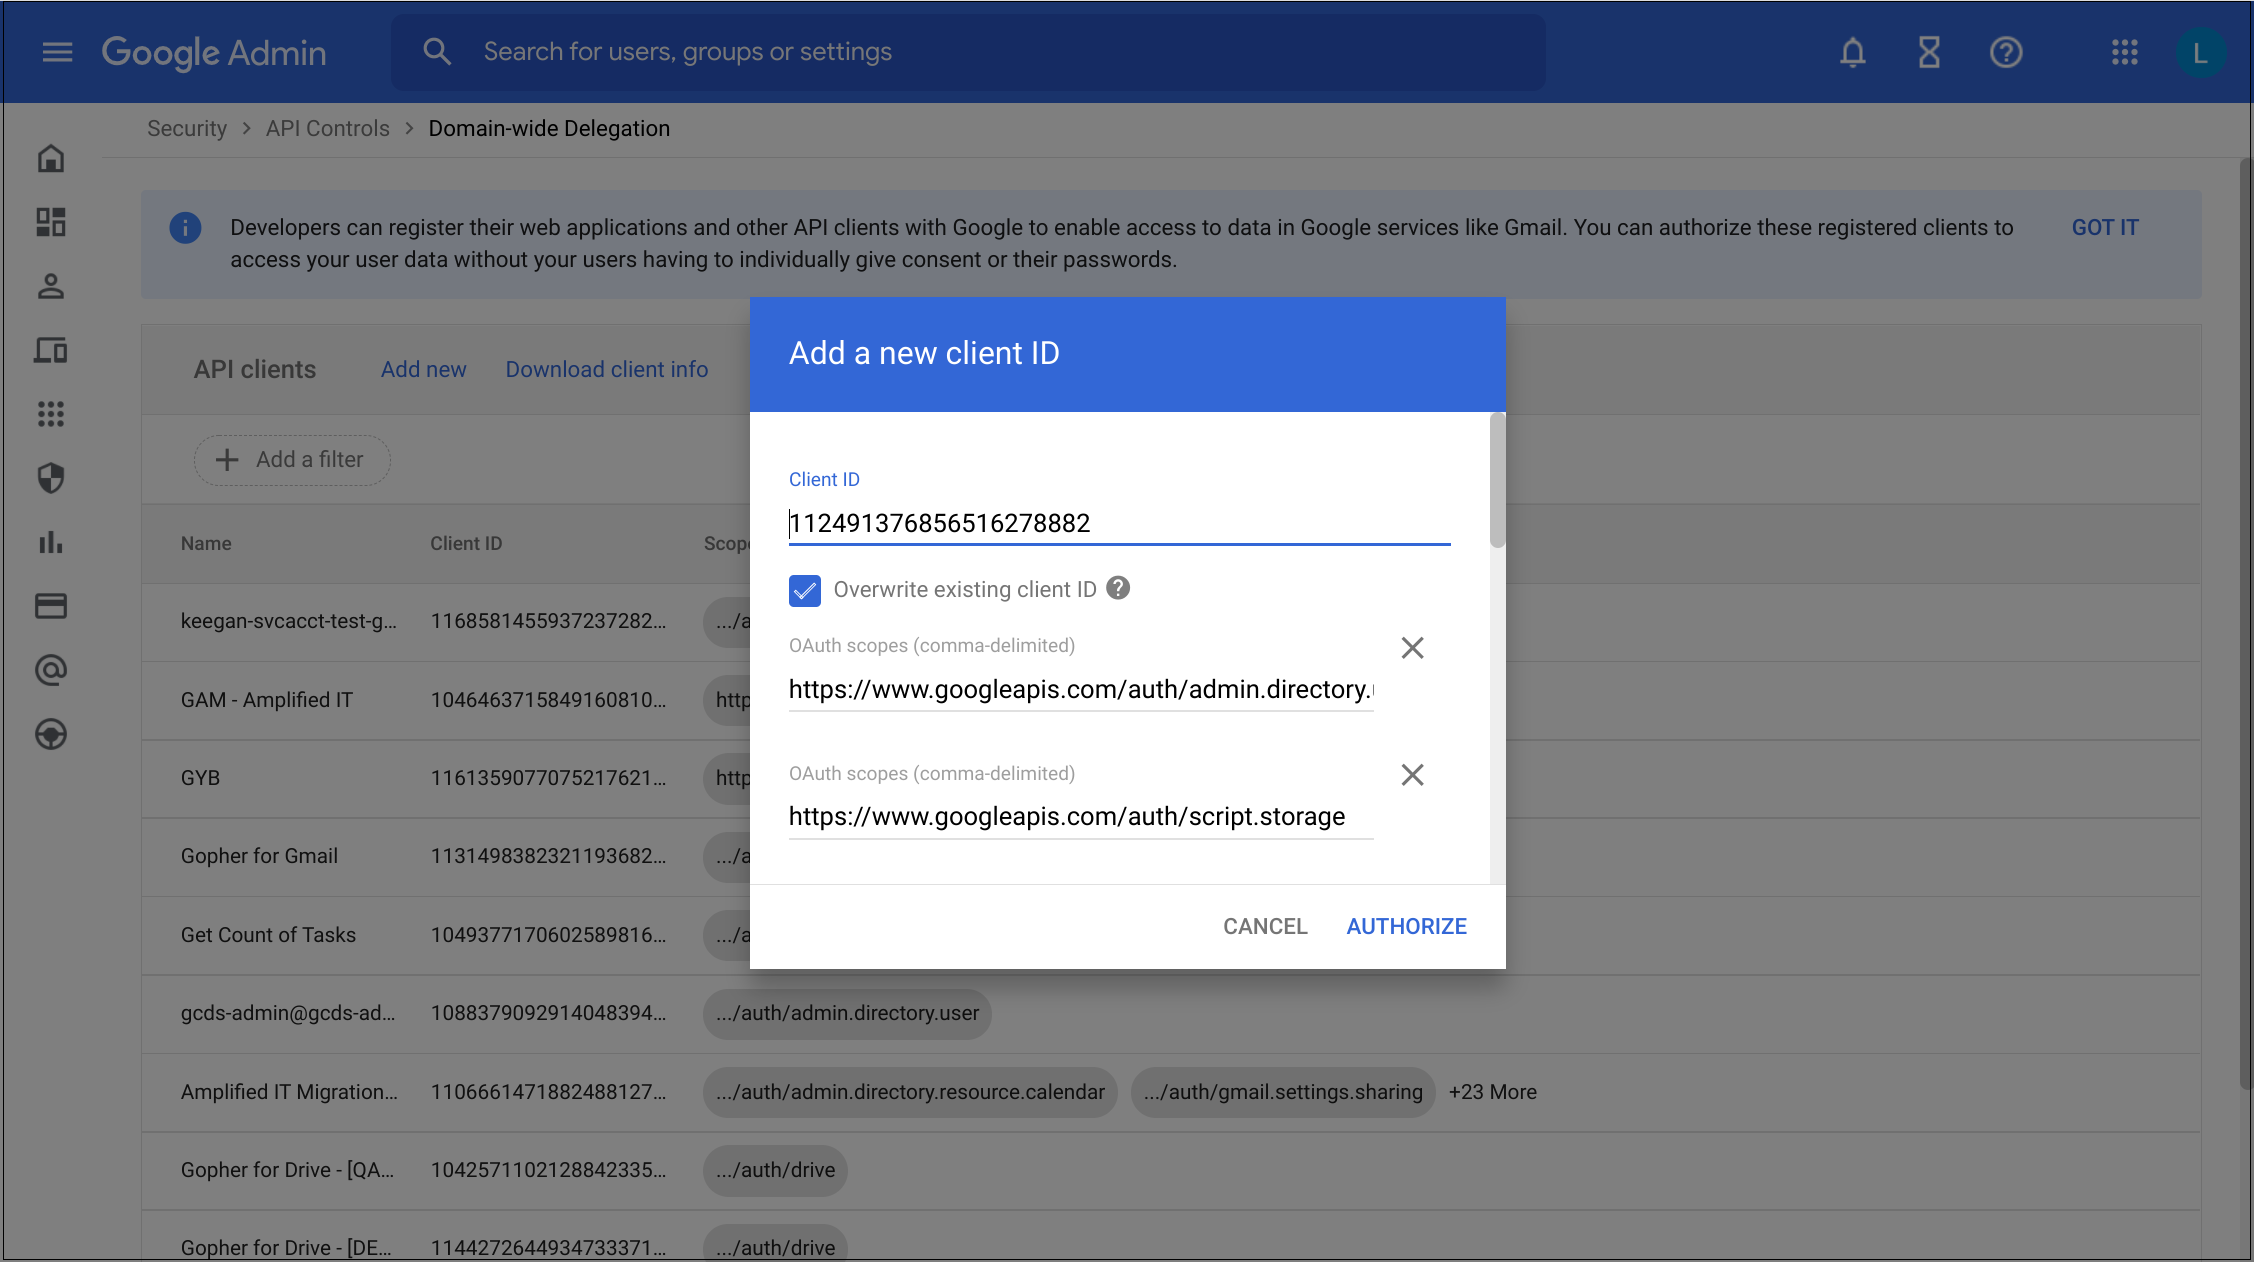Screen dimensions: 2254x1262
Task: Select the Amplified IT Migration... row
Action: tap(1170, 1092)
